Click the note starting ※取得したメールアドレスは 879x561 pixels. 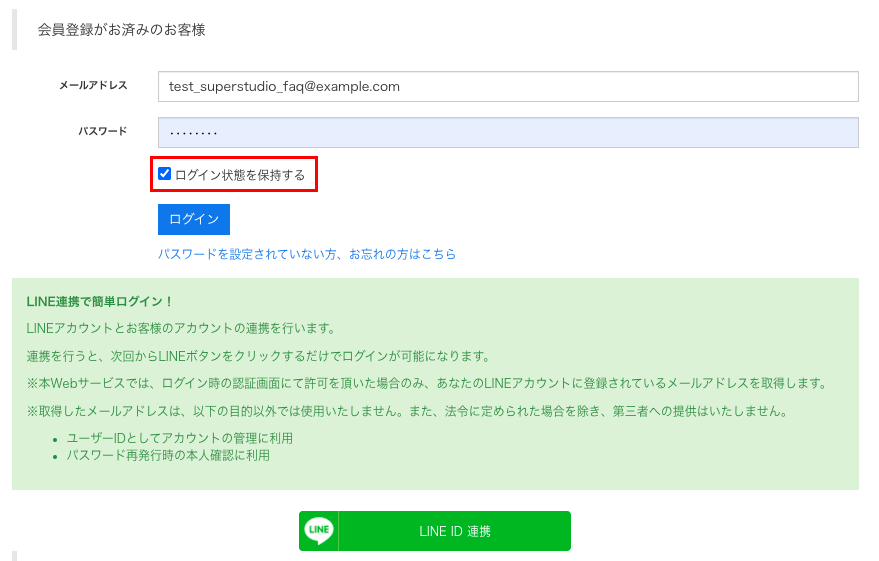click(407, 411)
